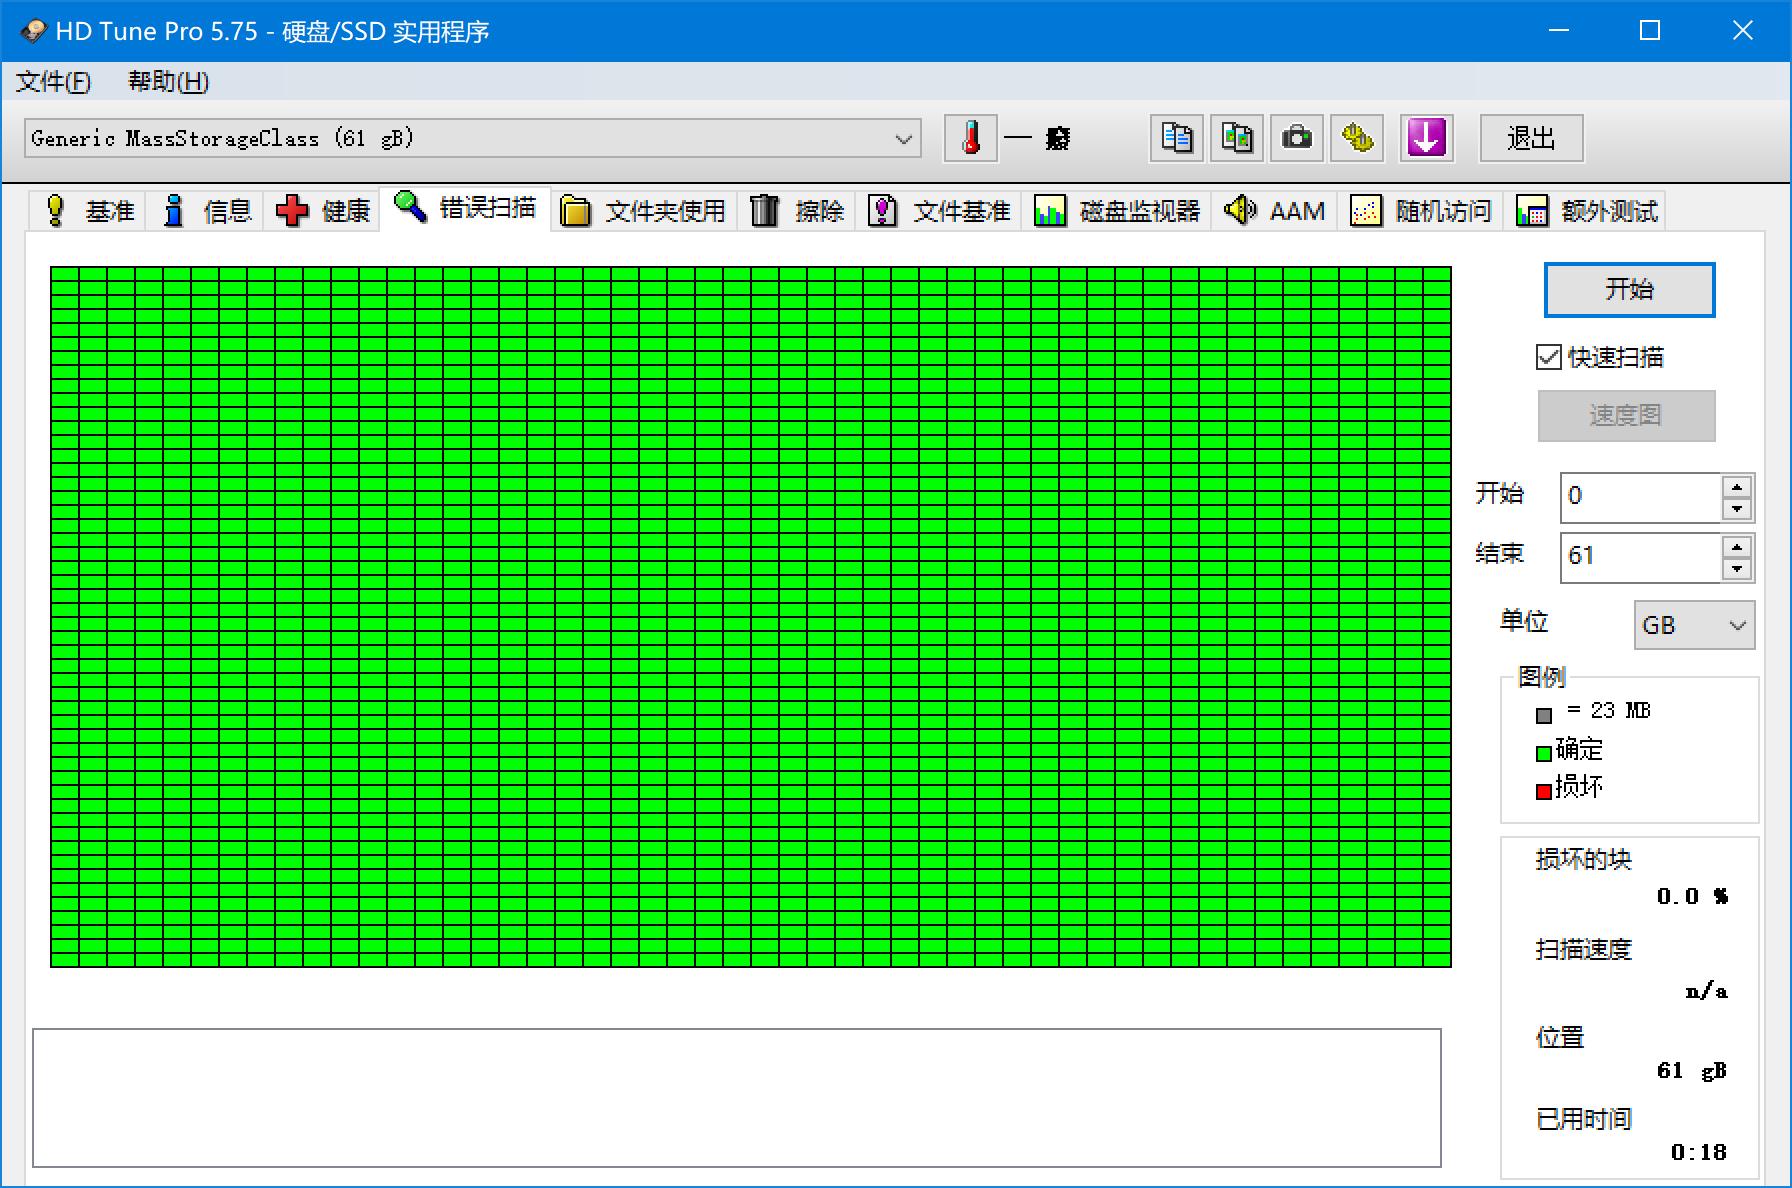Click the 速度图 button

point(1626,415)
